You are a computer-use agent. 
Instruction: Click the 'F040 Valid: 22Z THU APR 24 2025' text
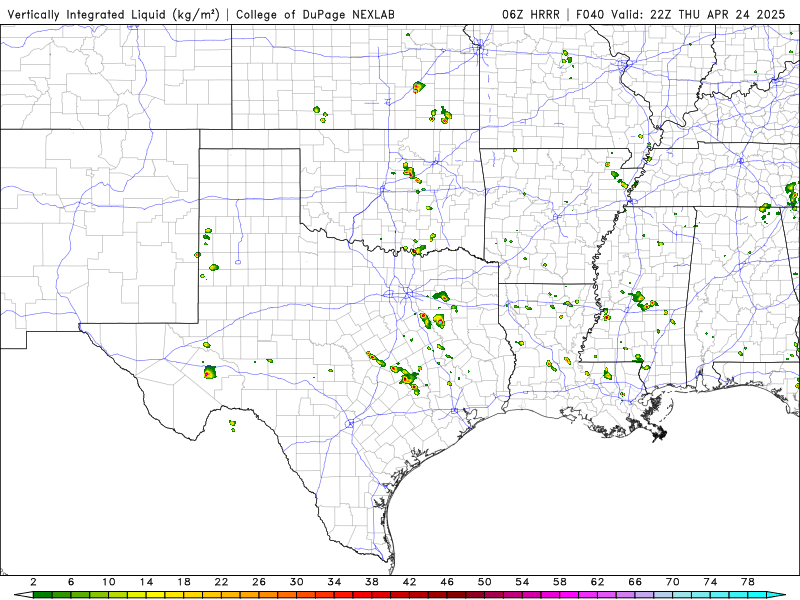681,14
